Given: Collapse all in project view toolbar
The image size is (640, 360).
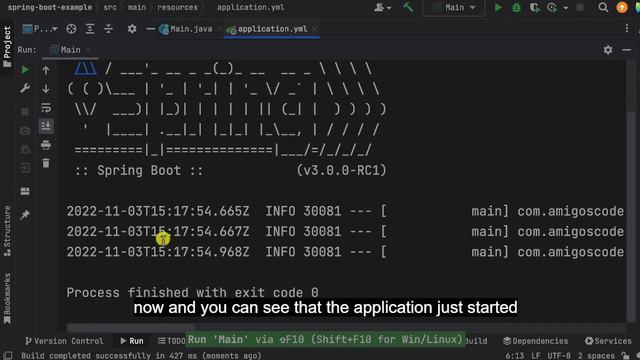Looking at the screenshot, I should coord(109,29).
